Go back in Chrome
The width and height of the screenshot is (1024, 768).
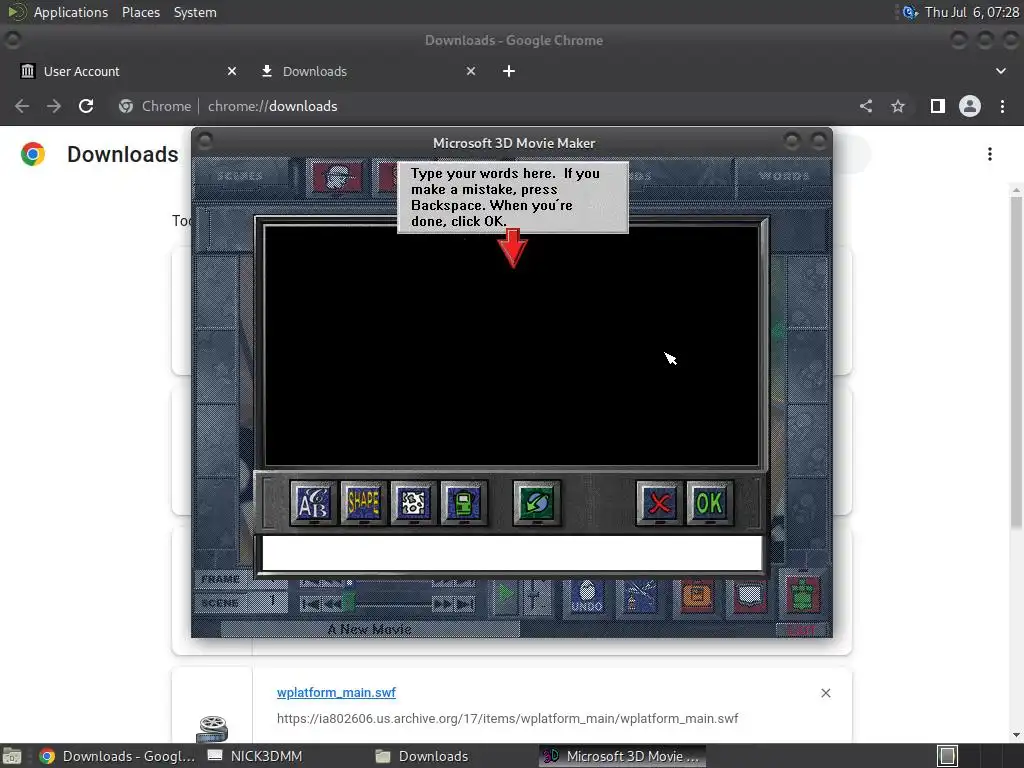[x=22, y=106]
